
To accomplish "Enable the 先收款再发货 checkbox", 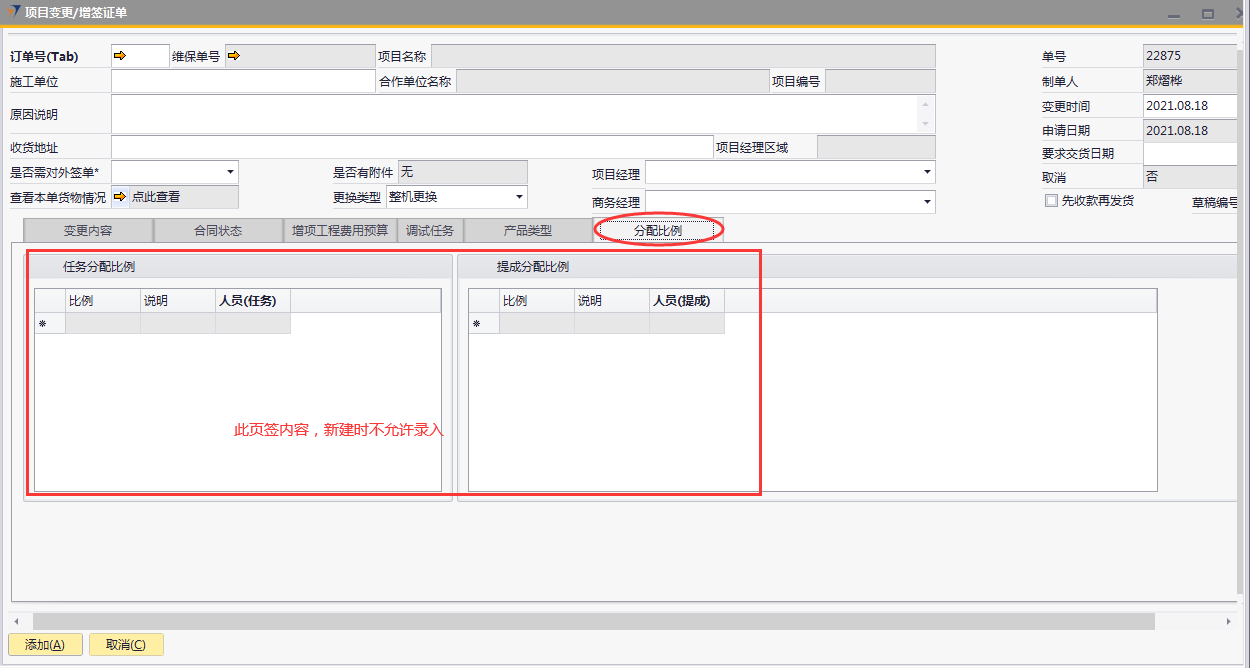I will pyautogui.click(x=1051, y=200).
